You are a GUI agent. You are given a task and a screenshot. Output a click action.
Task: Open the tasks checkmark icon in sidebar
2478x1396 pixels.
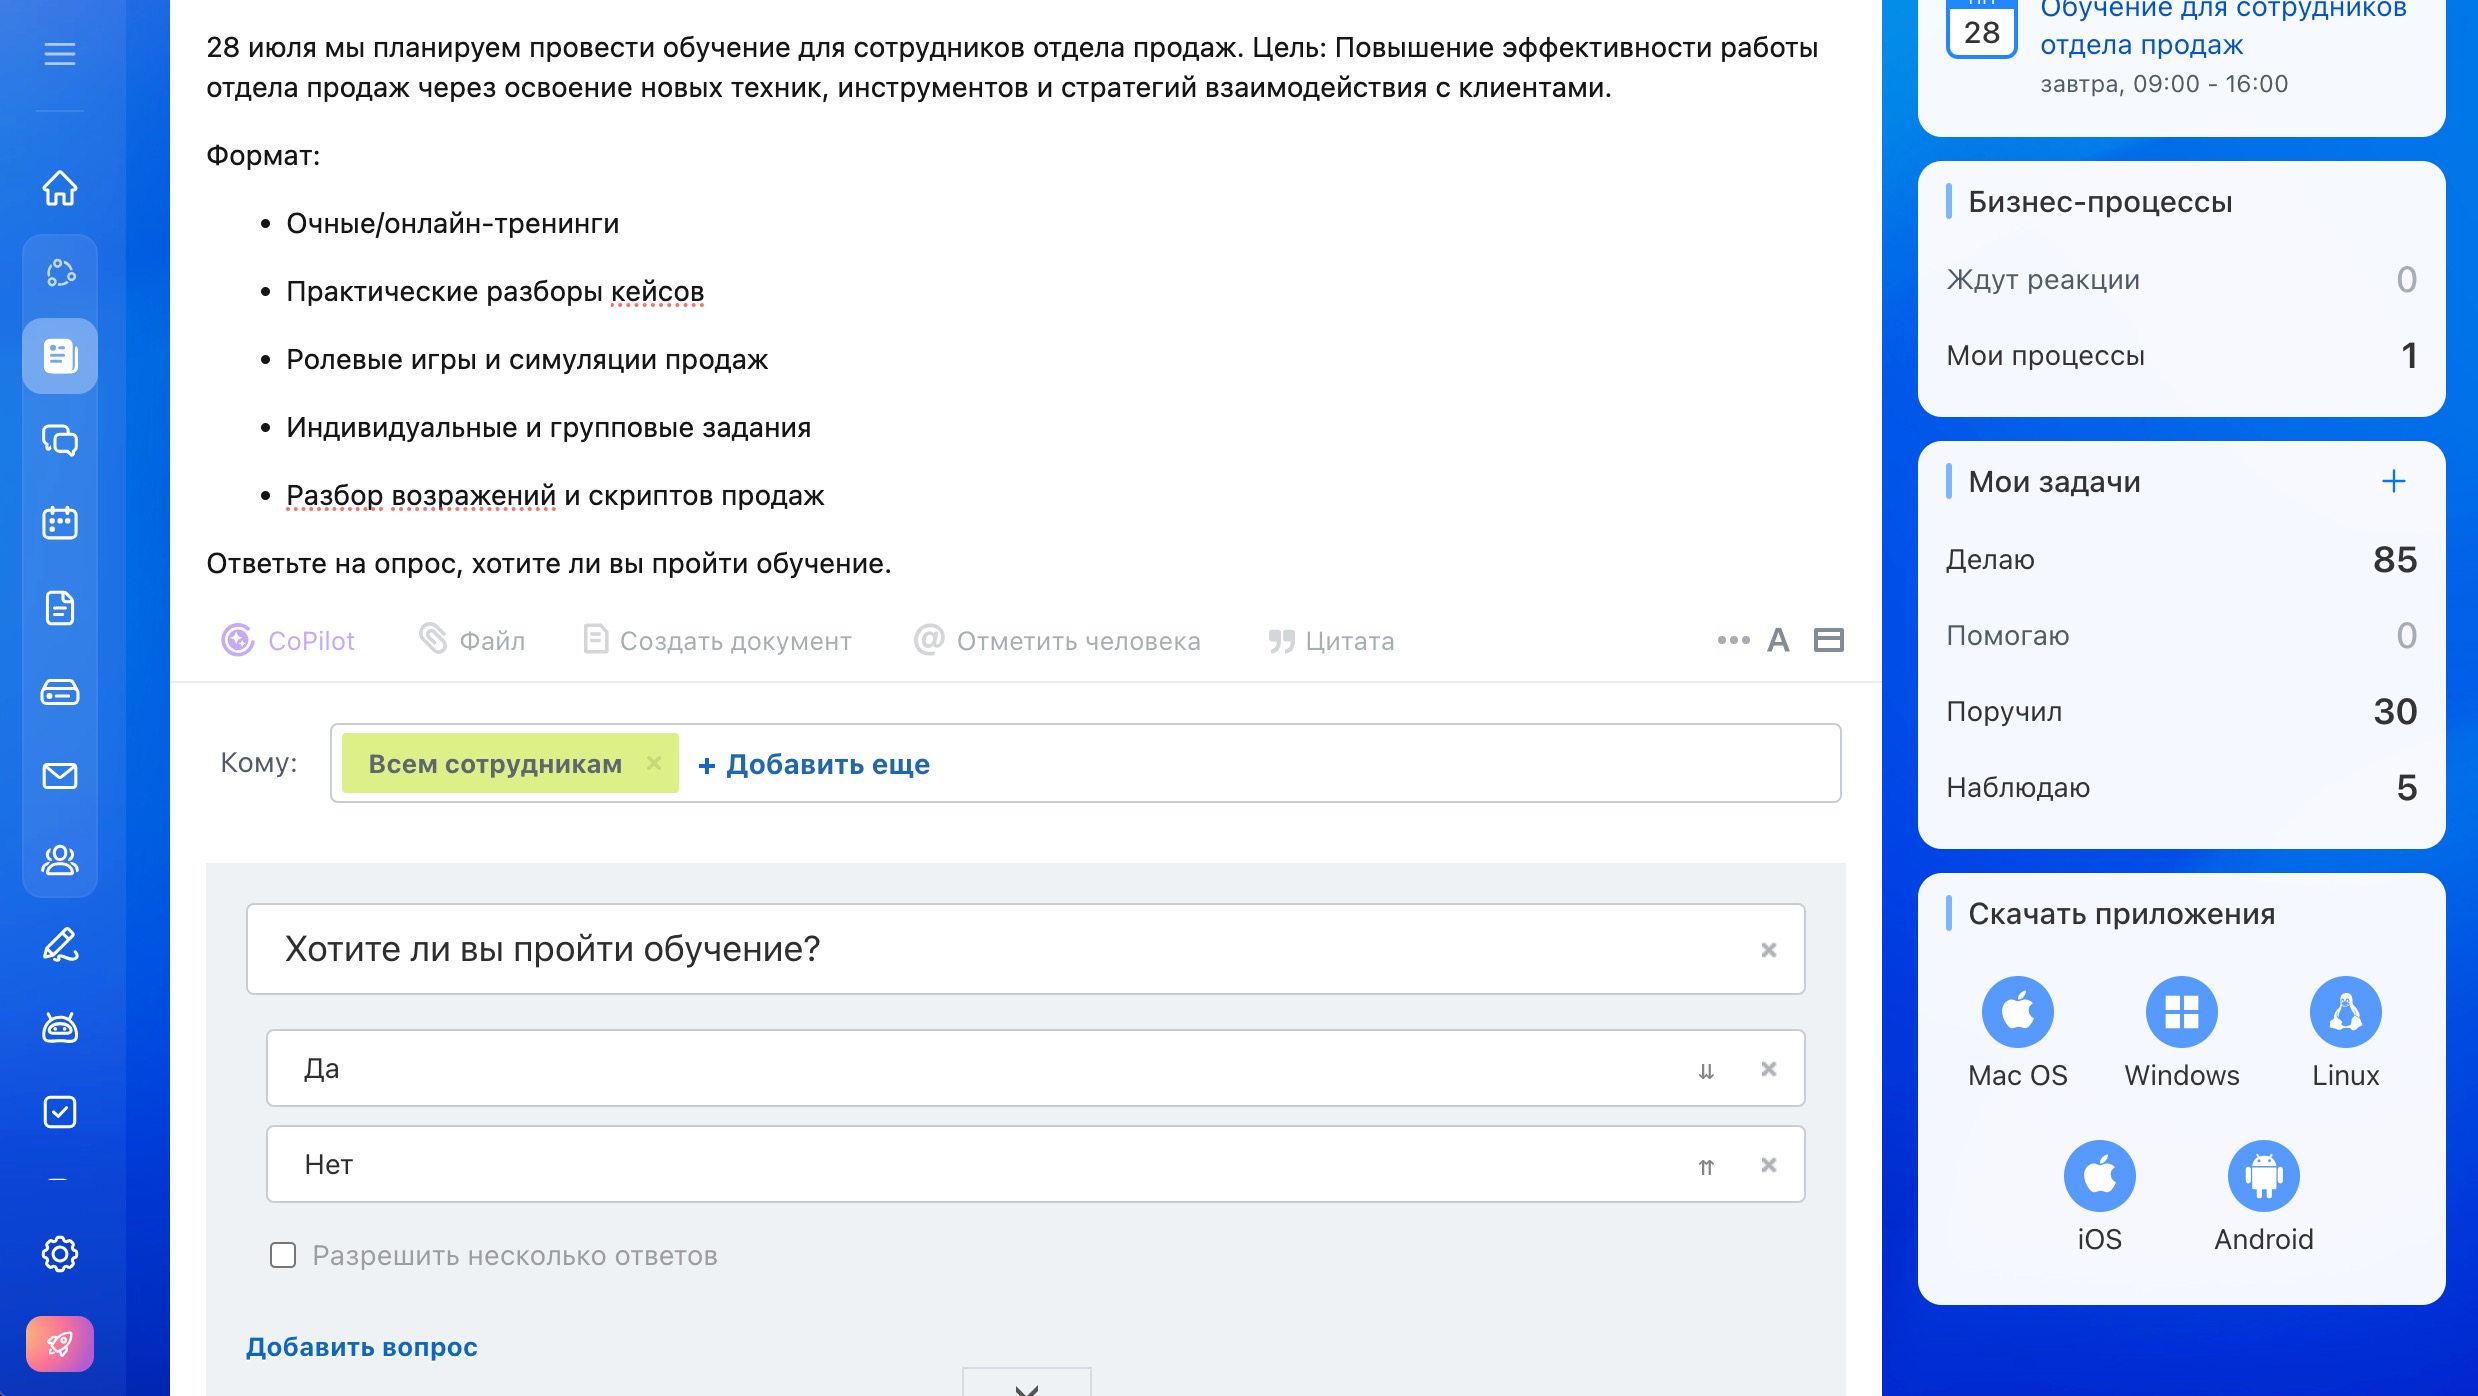click(60, 1112)
